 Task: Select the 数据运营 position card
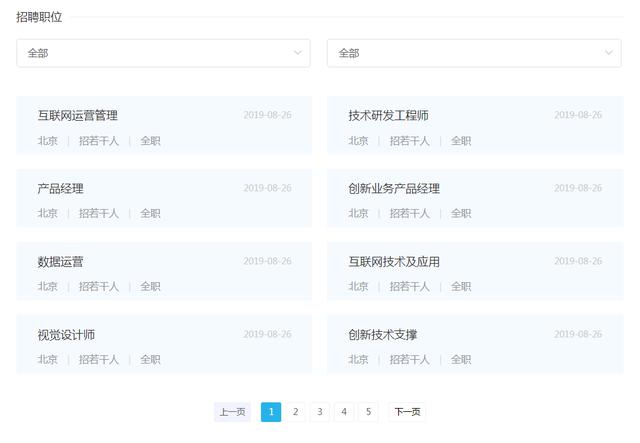(61, 262)
